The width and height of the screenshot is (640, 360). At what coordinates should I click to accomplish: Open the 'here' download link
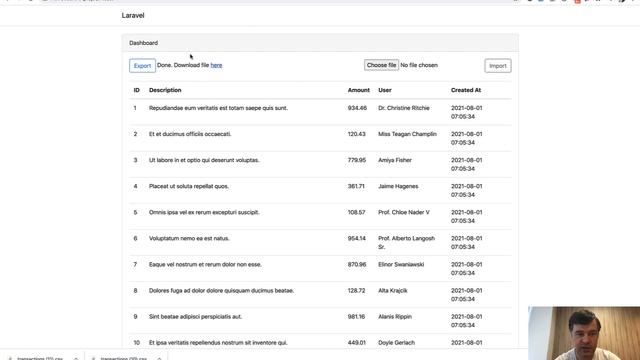[x=216, y=65]
